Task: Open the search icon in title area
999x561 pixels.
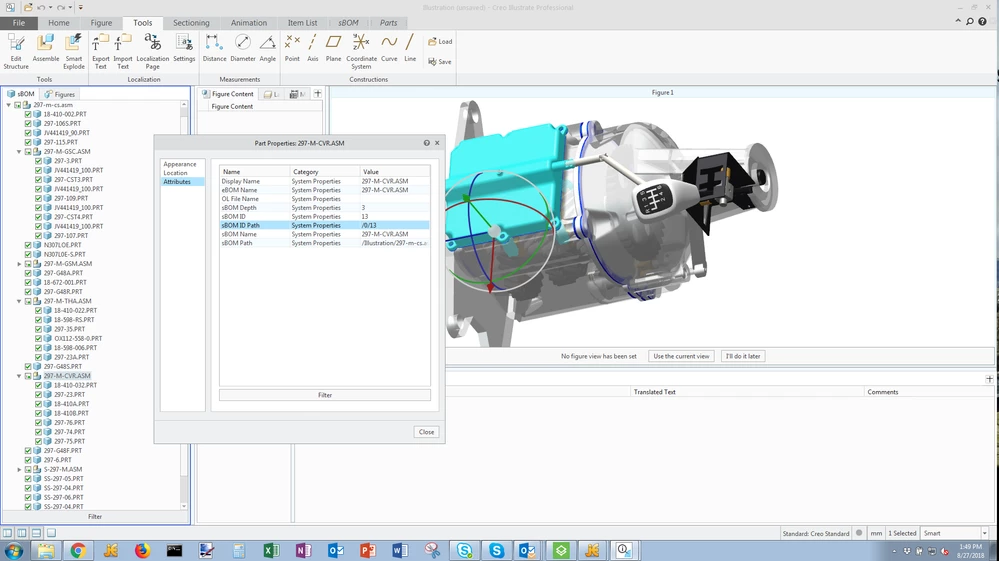Action: point(970,22)
